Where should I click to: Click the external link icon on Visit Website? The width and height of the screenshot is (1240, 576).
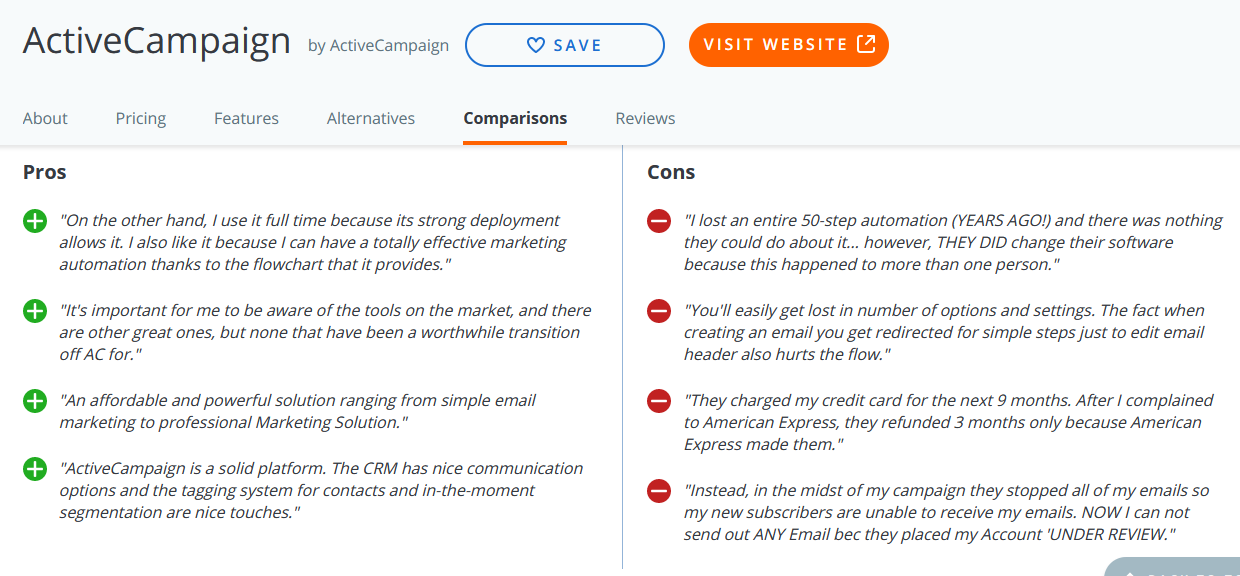(866, 44)
